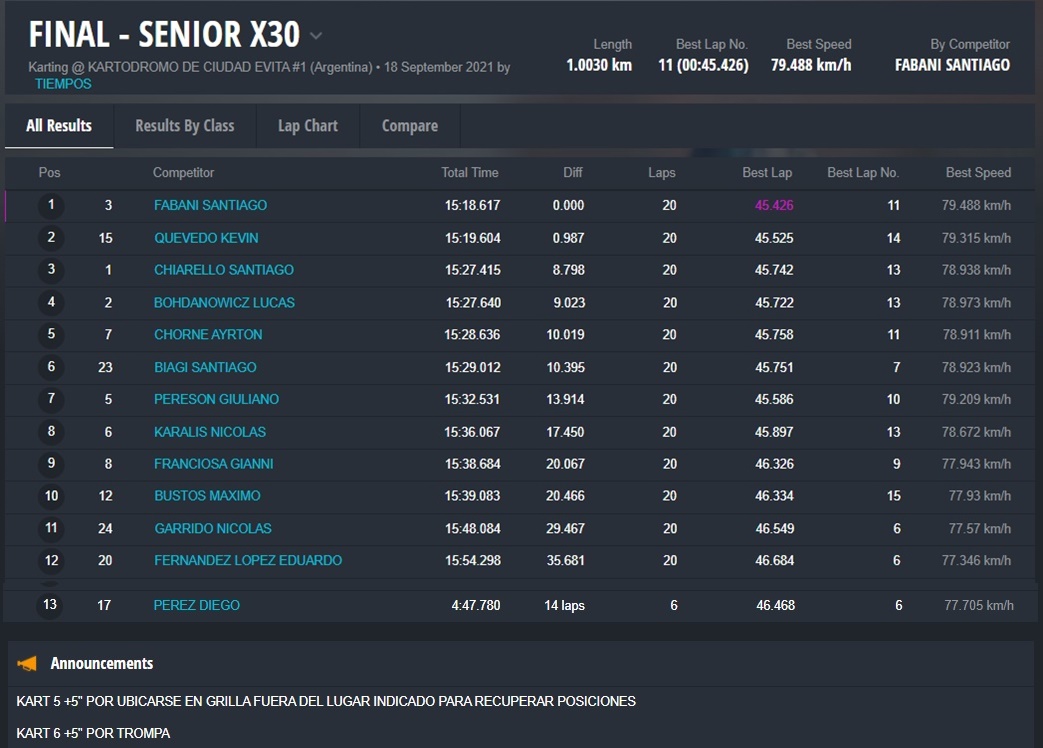Click the position 1 circle badge

pos(51,206)
